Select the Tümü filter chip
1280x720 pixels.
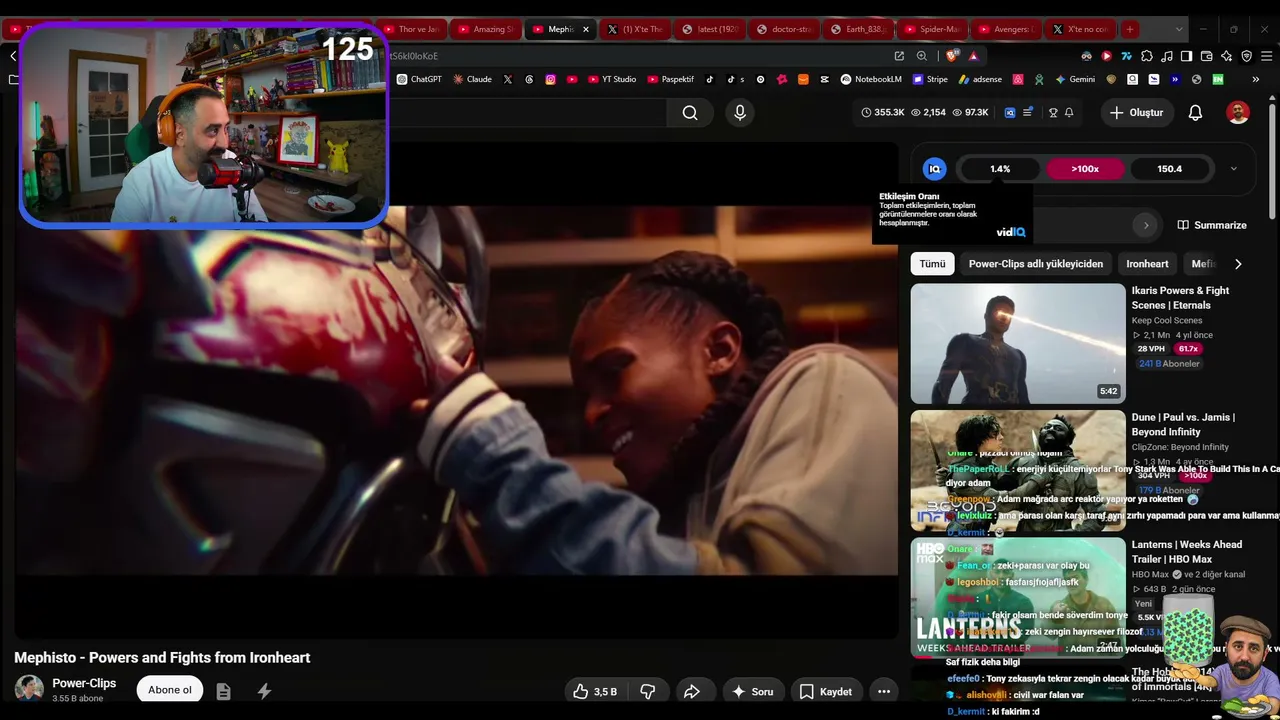click(x=932, y=264)
